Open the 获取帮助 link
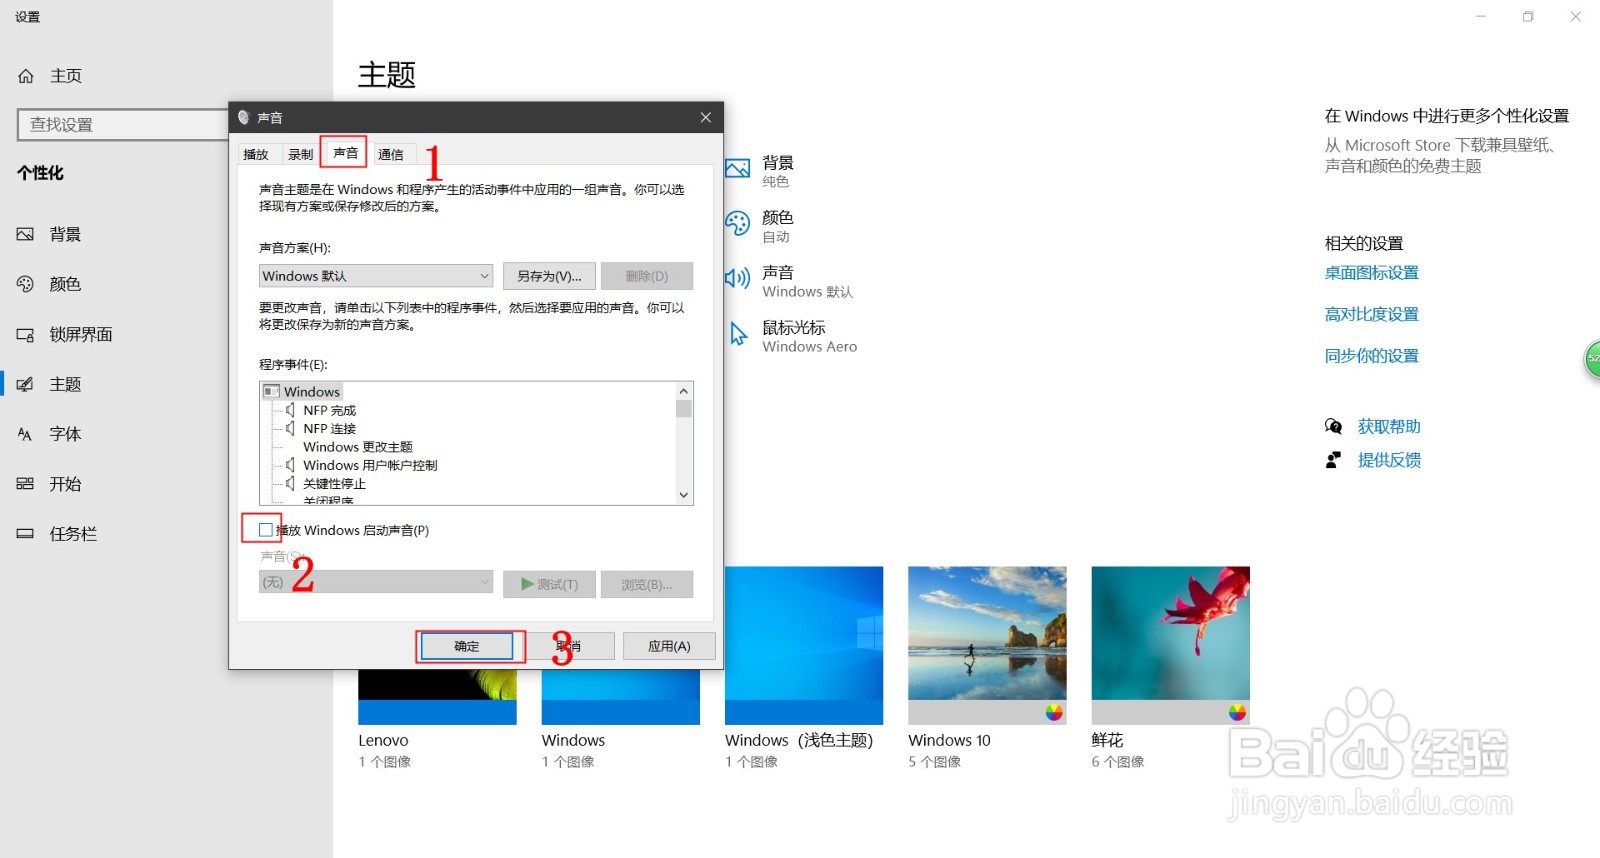Viewport: 1600px width, 858px height. point(1389,427)
